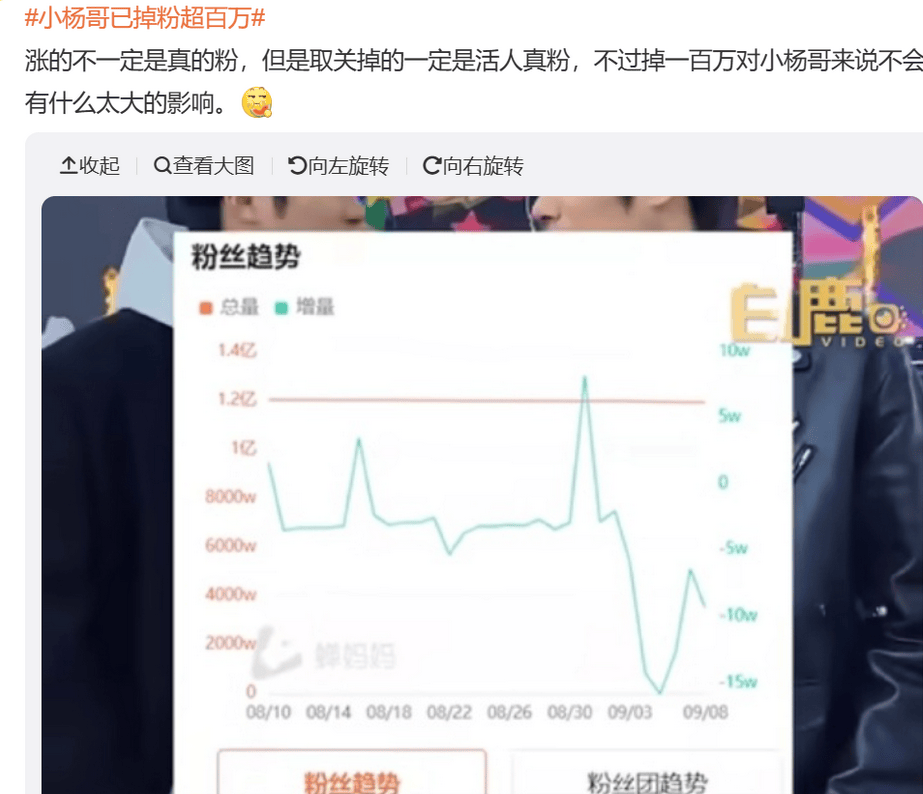Click the 查看大图 magnifier icon

click(162, 166)
